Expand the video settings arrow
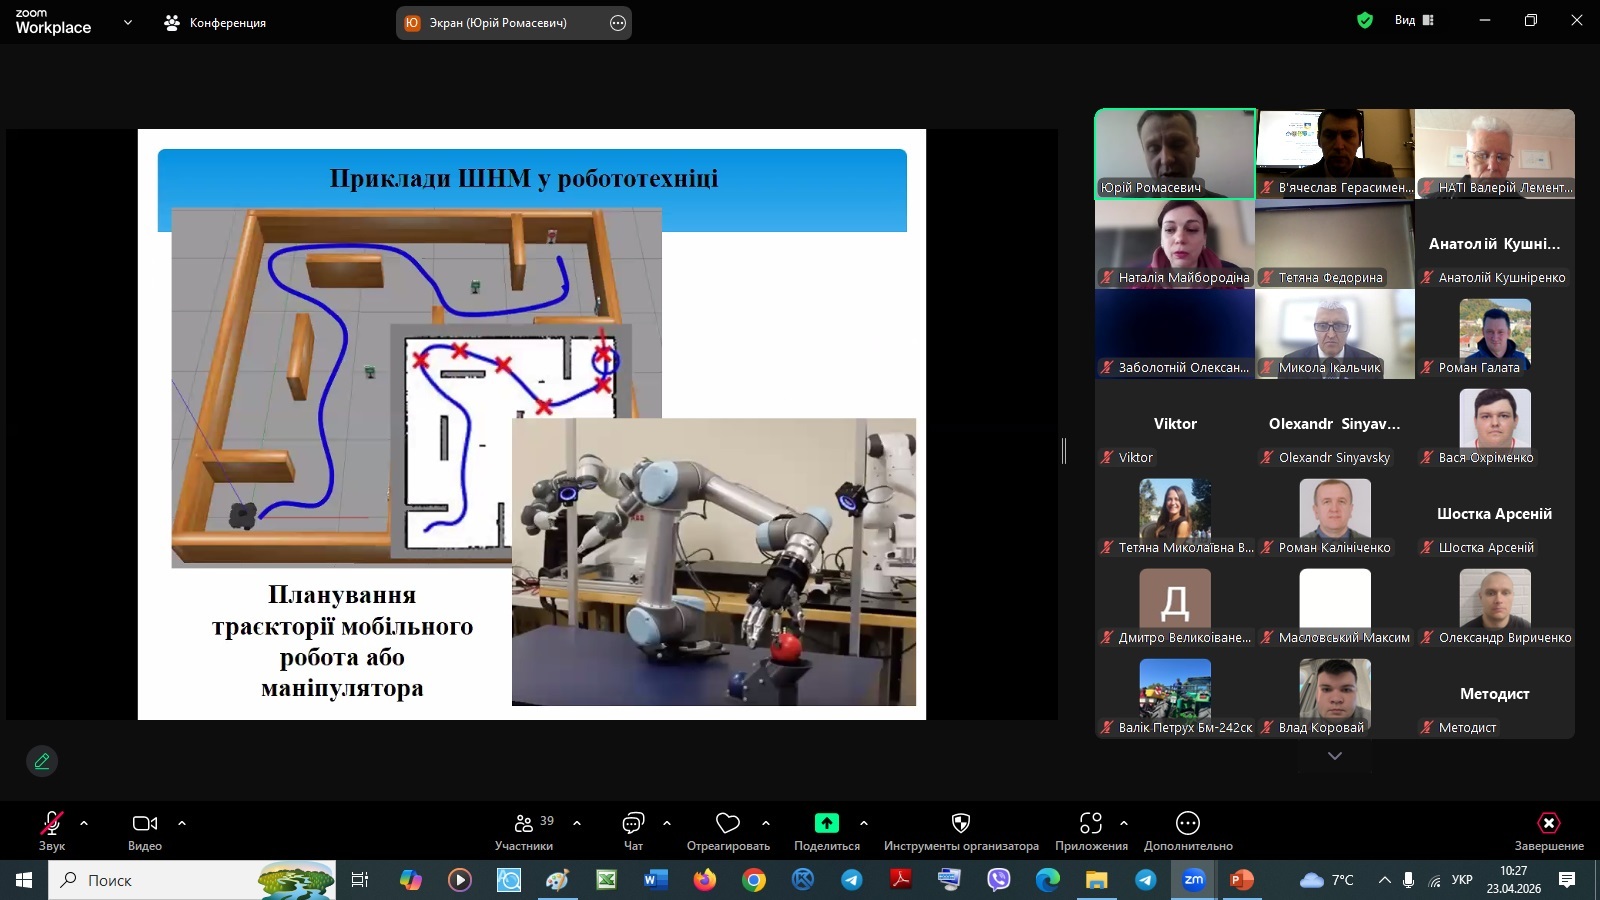This screenshot has height=900, width=1600. point(182,823)
